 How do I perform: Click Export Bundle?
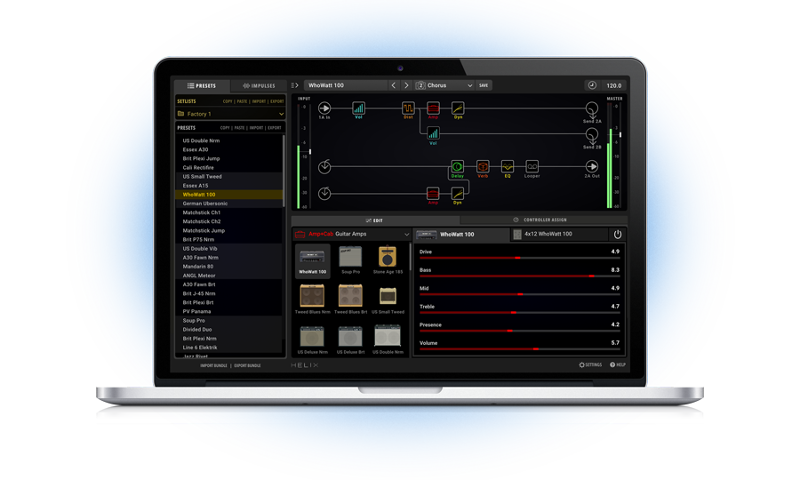coord(247,365)
